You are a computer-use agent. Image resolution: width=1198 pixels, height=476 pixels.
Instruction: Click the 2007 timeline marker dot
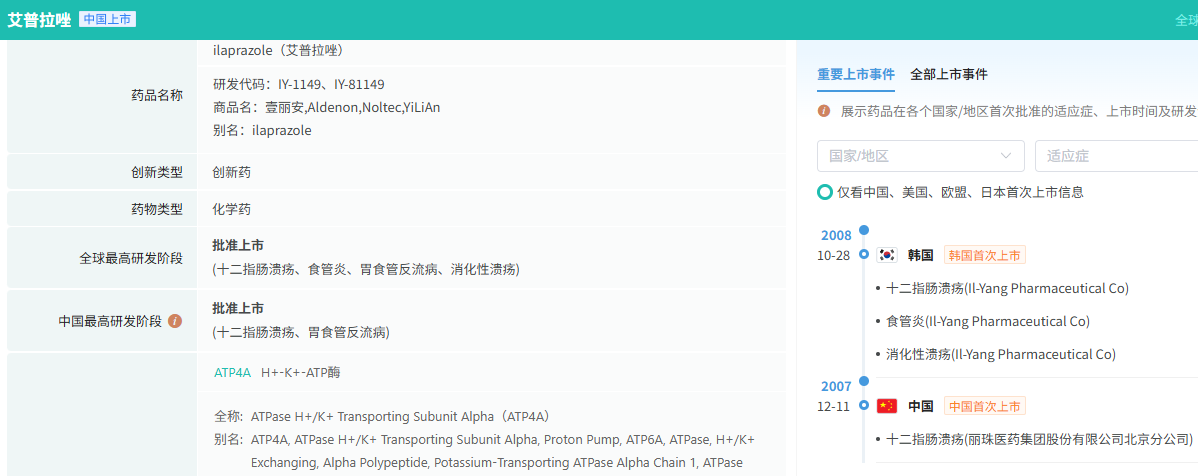pyautogui.click(x=864, y=381)
